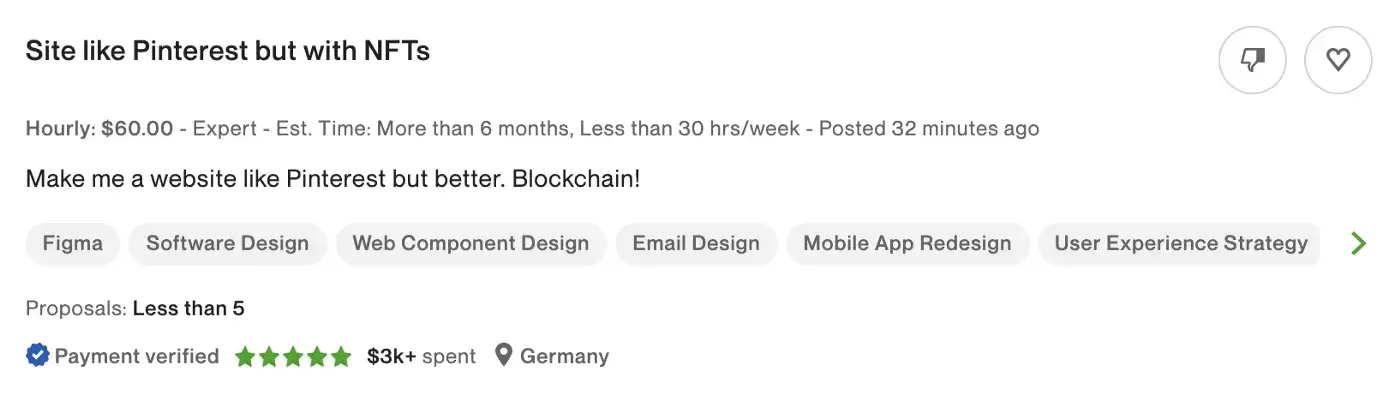Viewport: 1400px width, 394px height.
Task: Click the Proposals: Less than 5 text
Action: [x=135, y=308]
